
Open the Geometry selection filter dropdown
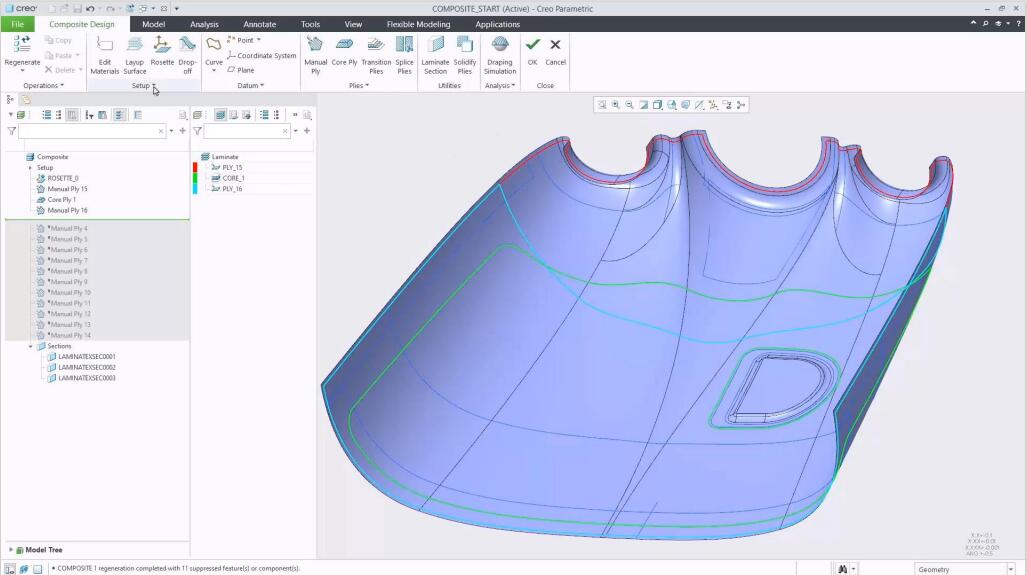point(1010,569)
